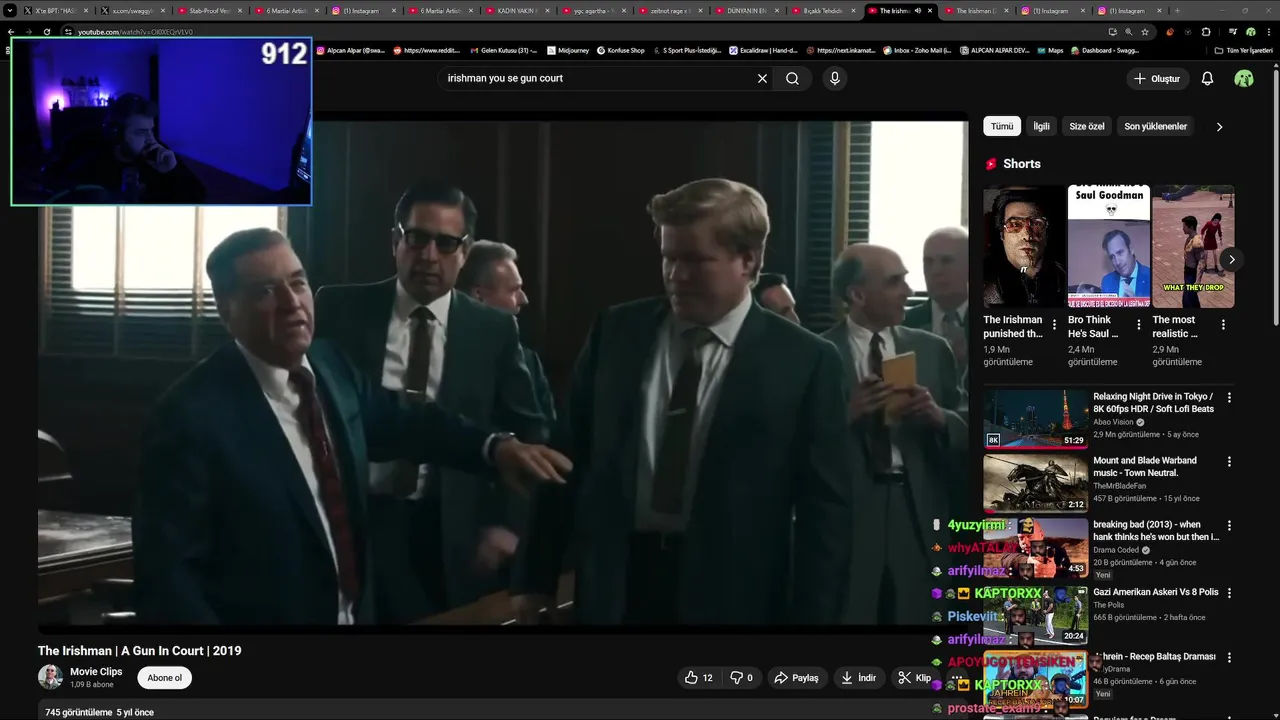Open the "The Irishman punished" Shorts thumbnail
This screenshot has height=720, width=1280.
click(x=1024, y=246)
